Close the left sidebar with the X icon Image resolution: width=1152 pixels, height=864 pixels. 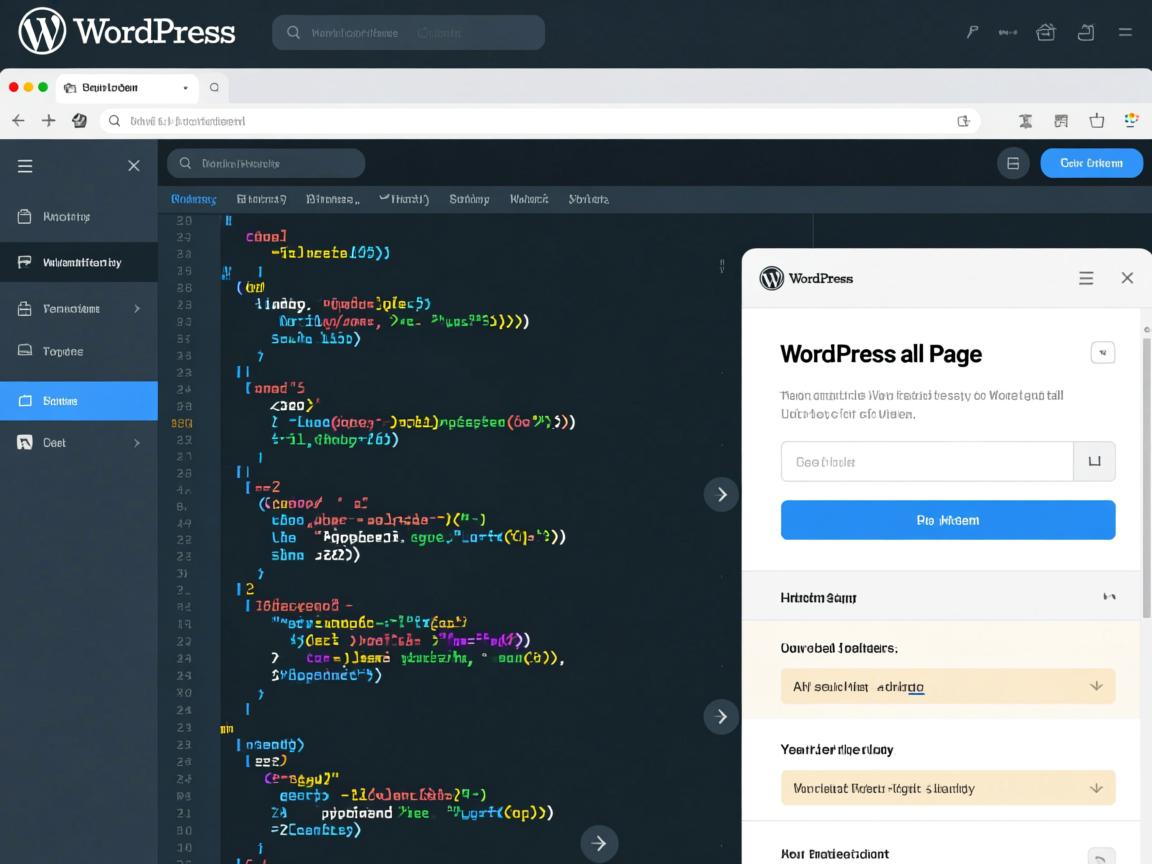pos(134,166)
